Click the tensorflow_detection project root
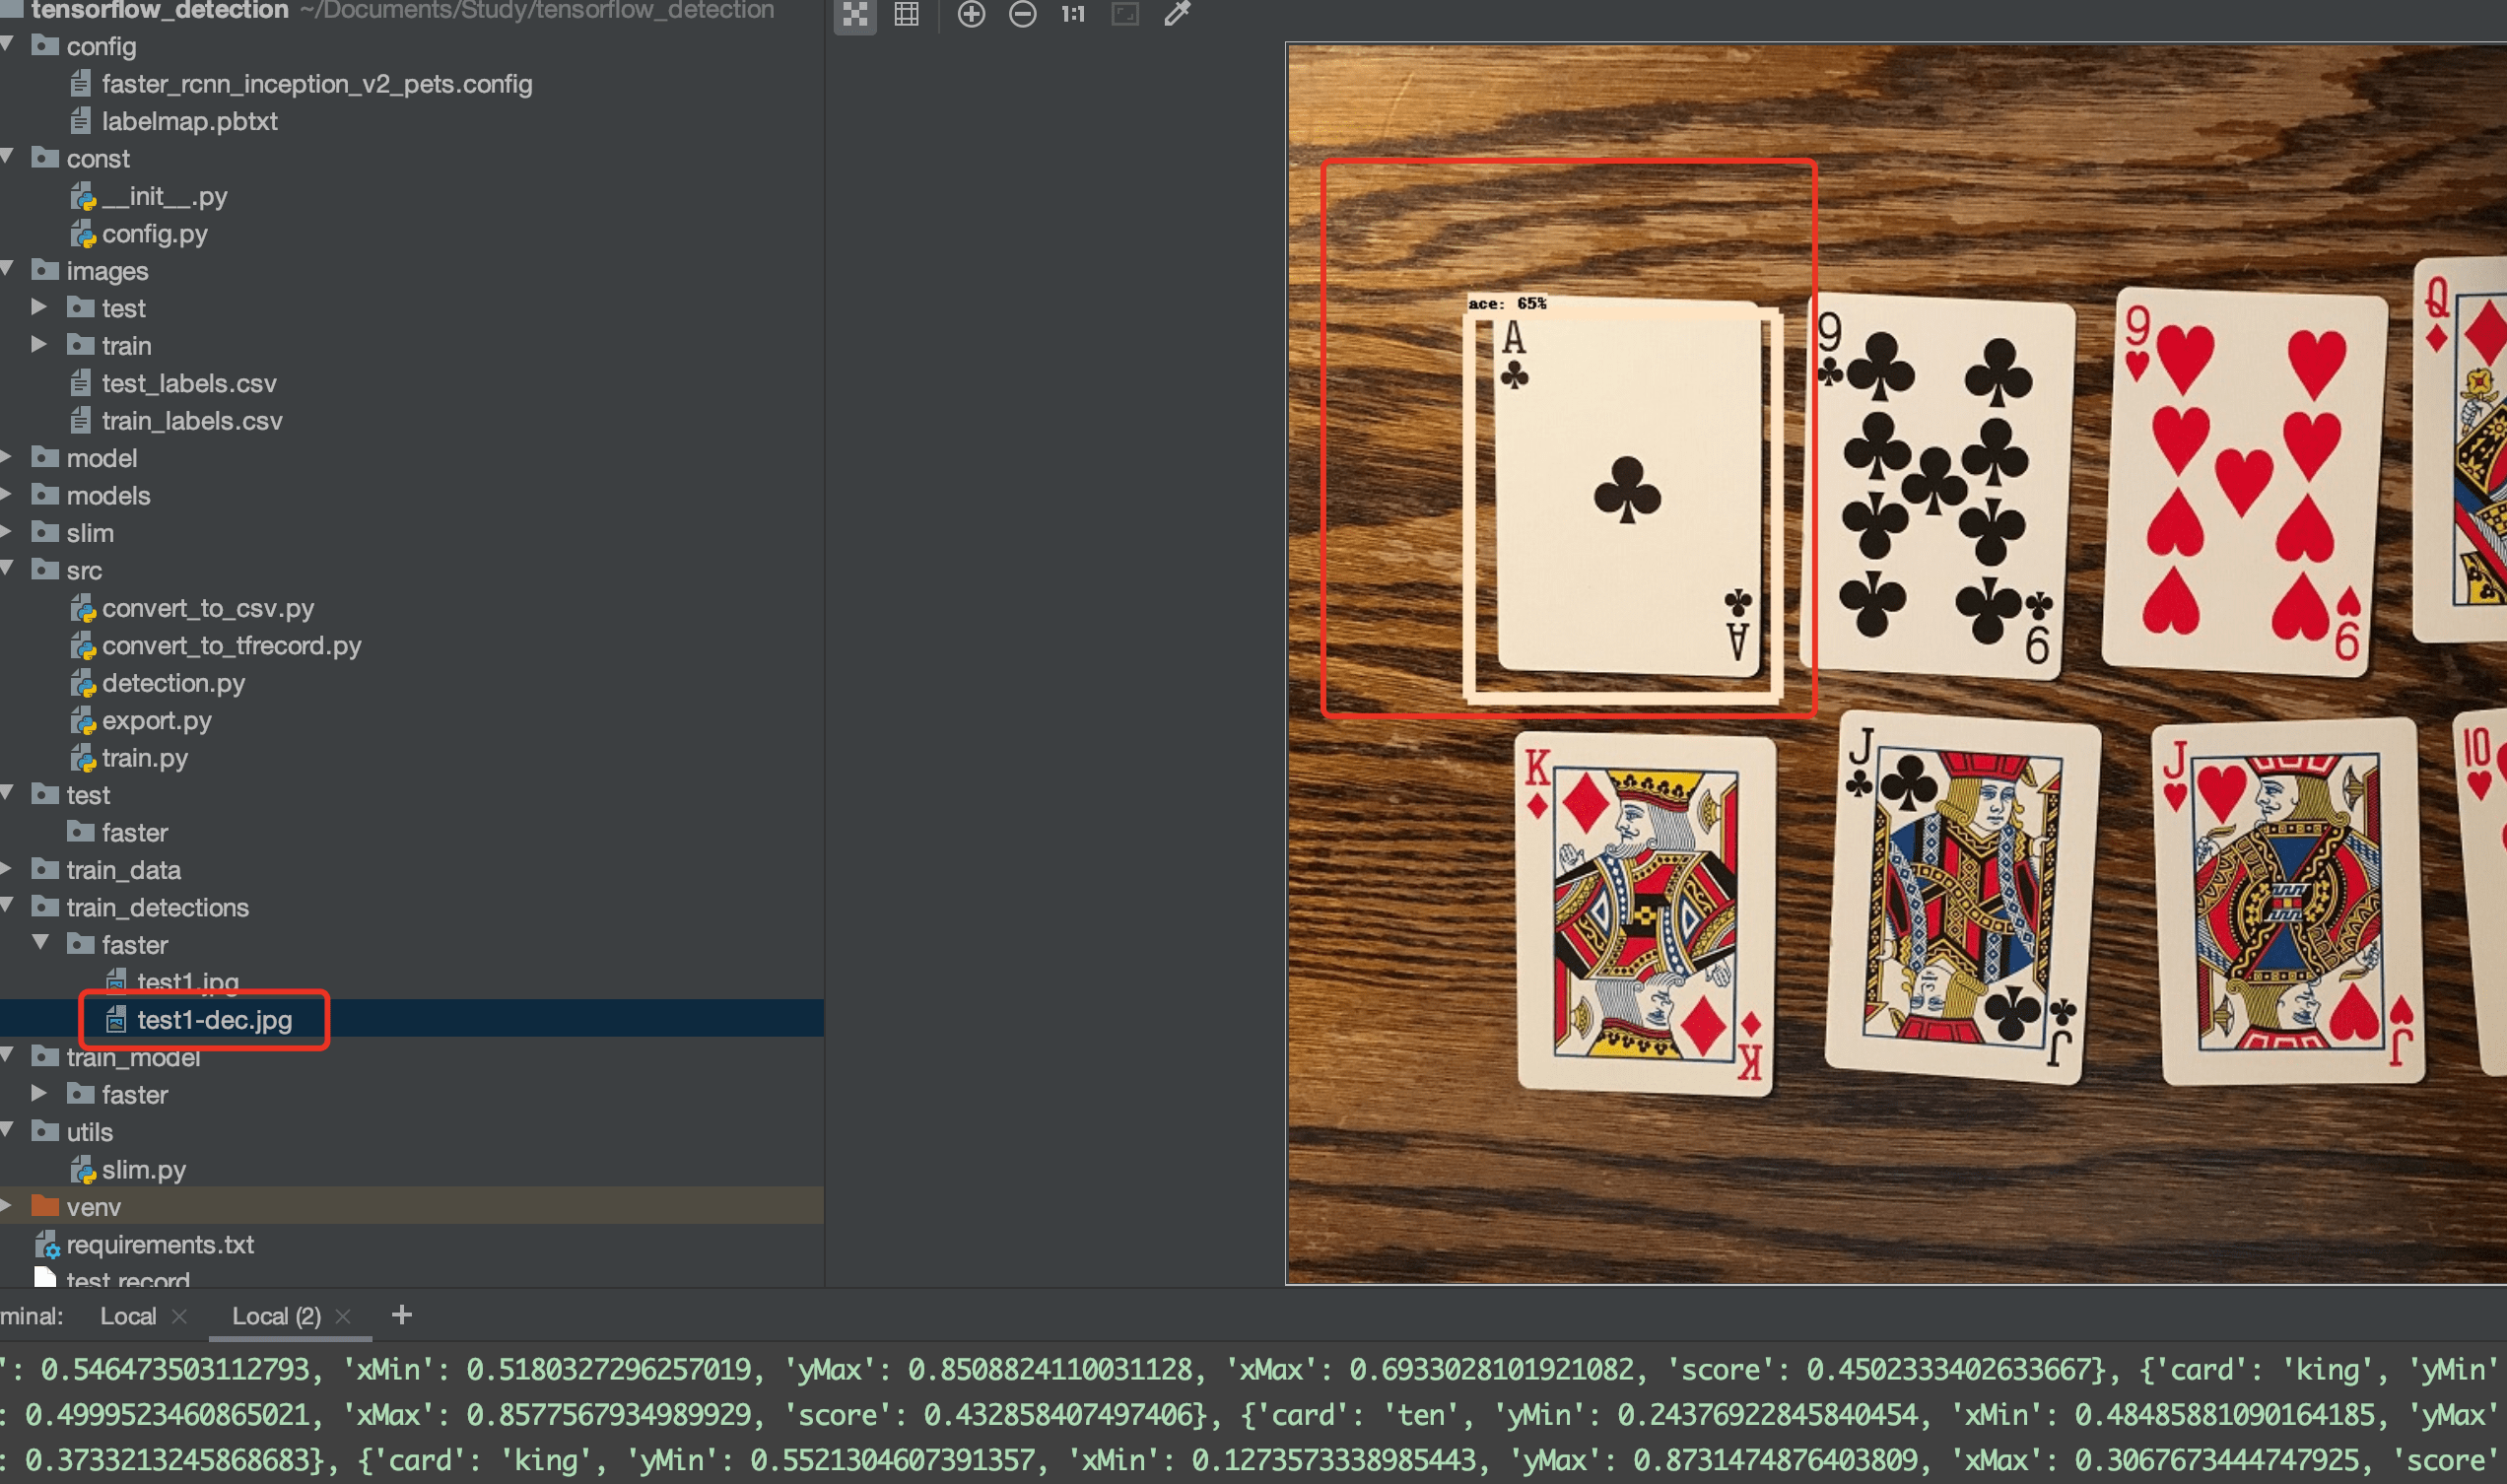 point(160,11)
